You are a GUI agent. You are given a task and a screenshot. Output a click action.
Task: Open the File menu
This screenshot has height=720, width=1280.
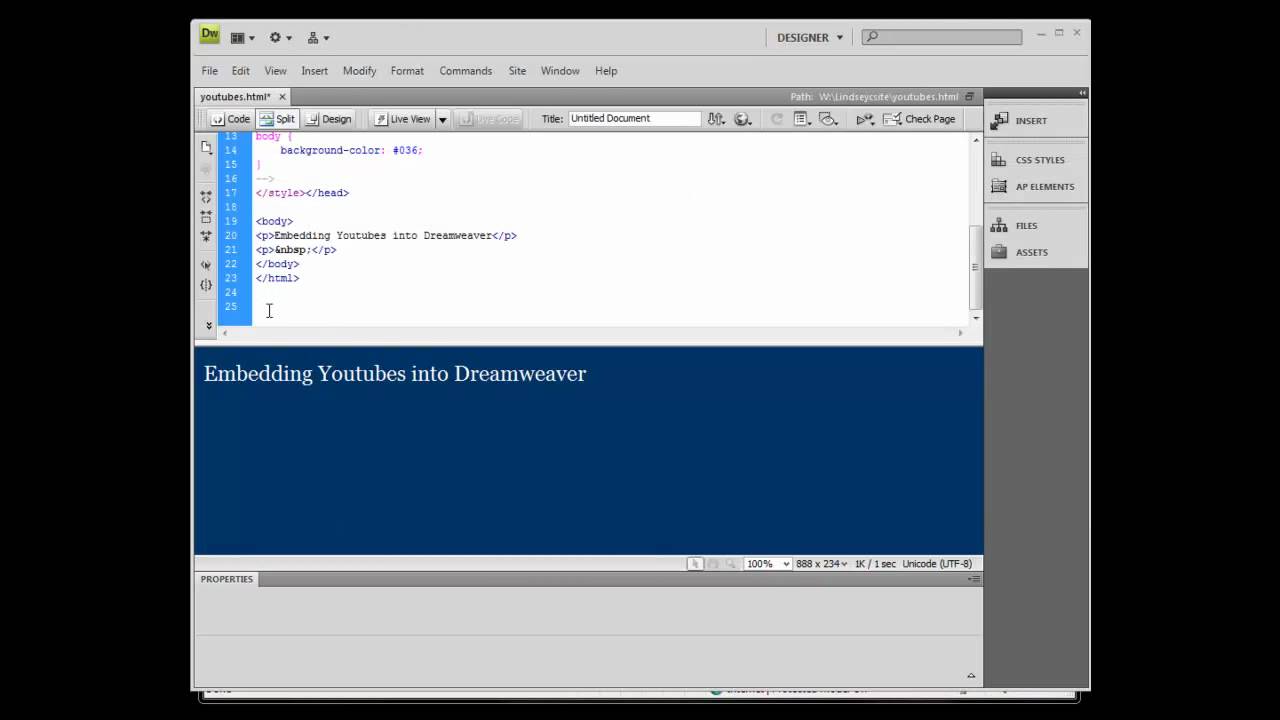pos(209,71)
